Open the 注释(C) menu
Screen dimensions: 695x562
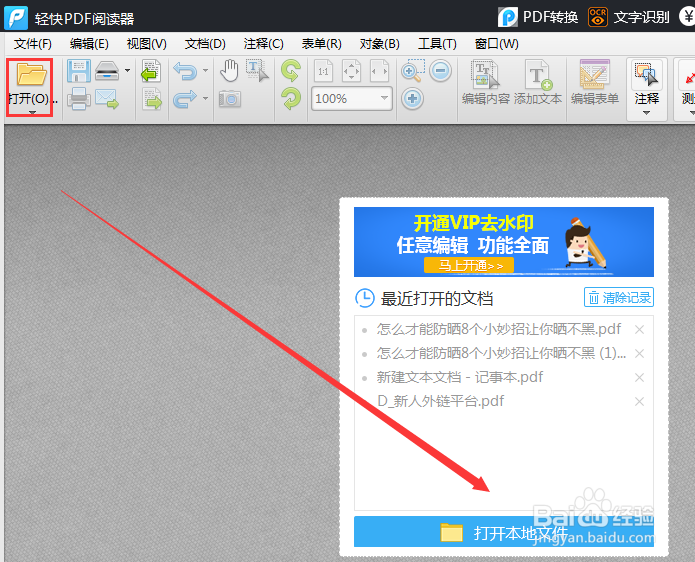pos(263,44)
